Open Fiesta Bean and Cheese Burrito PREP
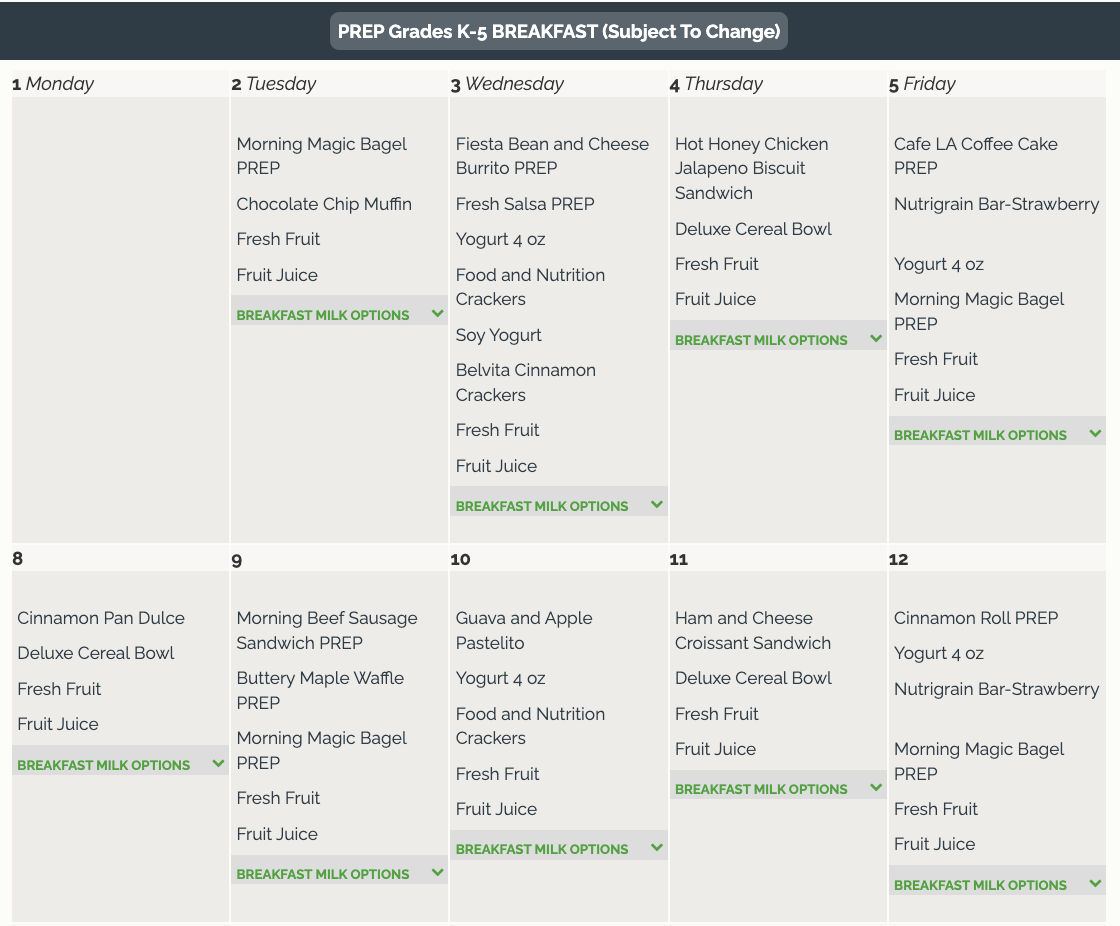 [x=552, y=156]
